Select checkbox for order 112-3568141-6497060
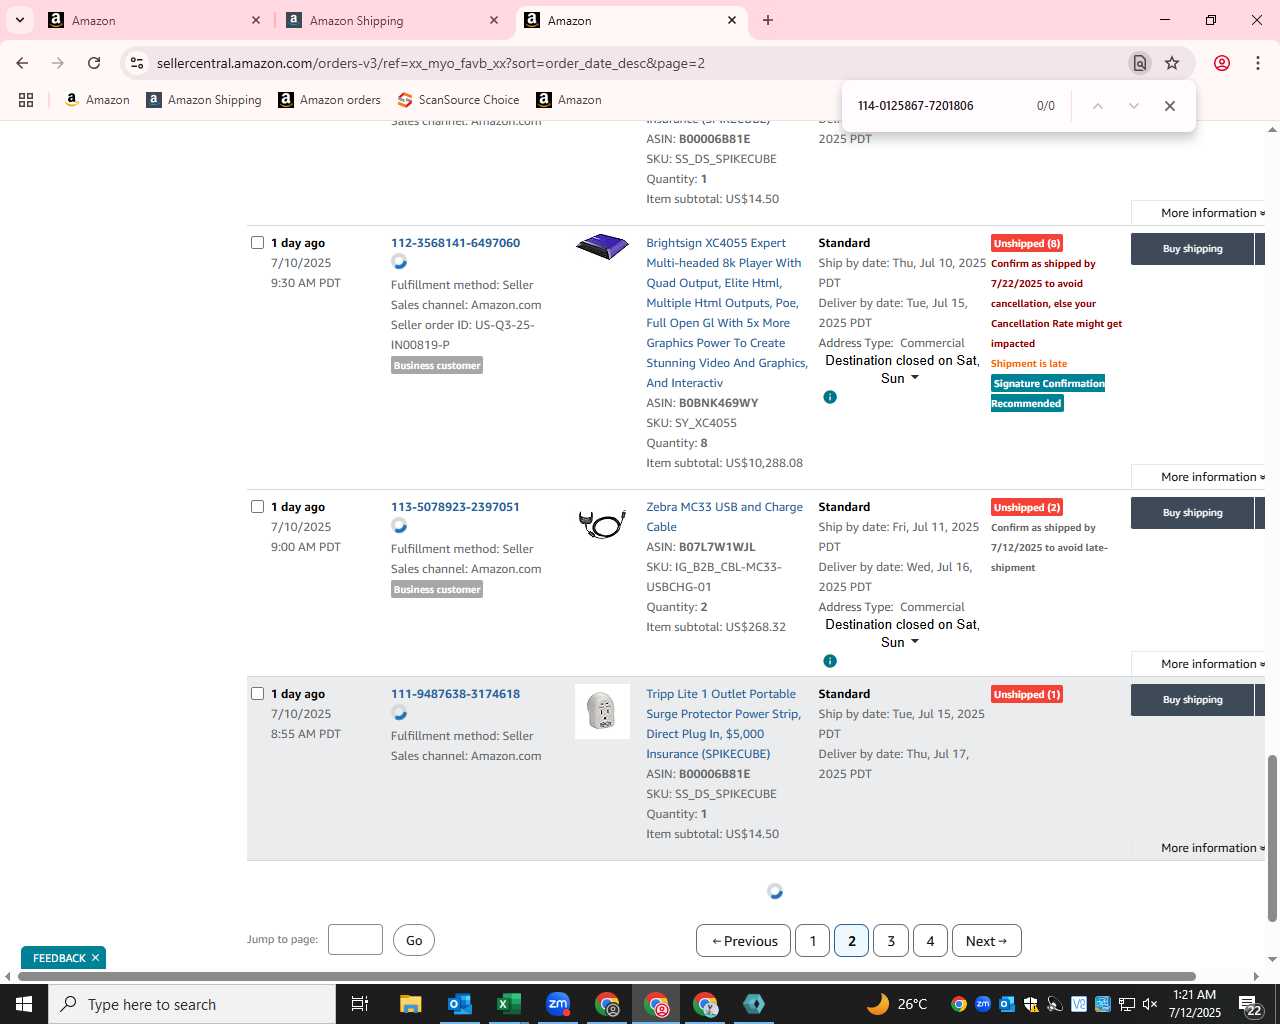1280x1024 pixels. (x=257, y=243)
